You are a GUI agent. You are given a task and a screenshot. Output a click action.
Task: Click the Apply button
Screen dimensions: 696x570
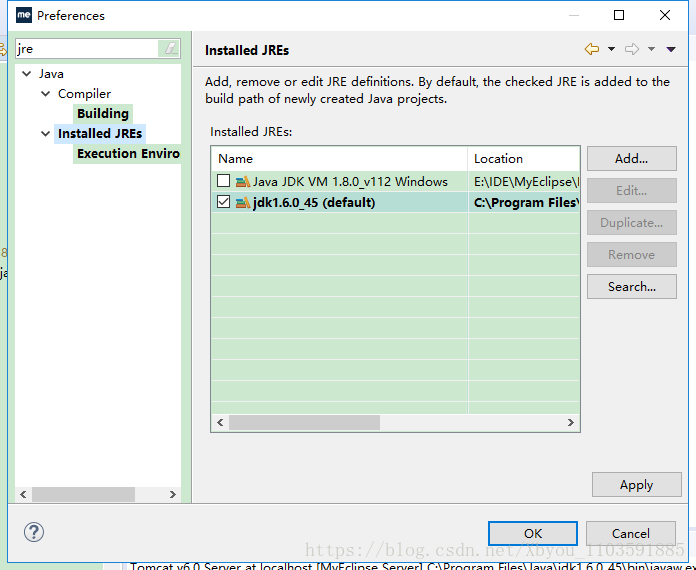[637, 484]
